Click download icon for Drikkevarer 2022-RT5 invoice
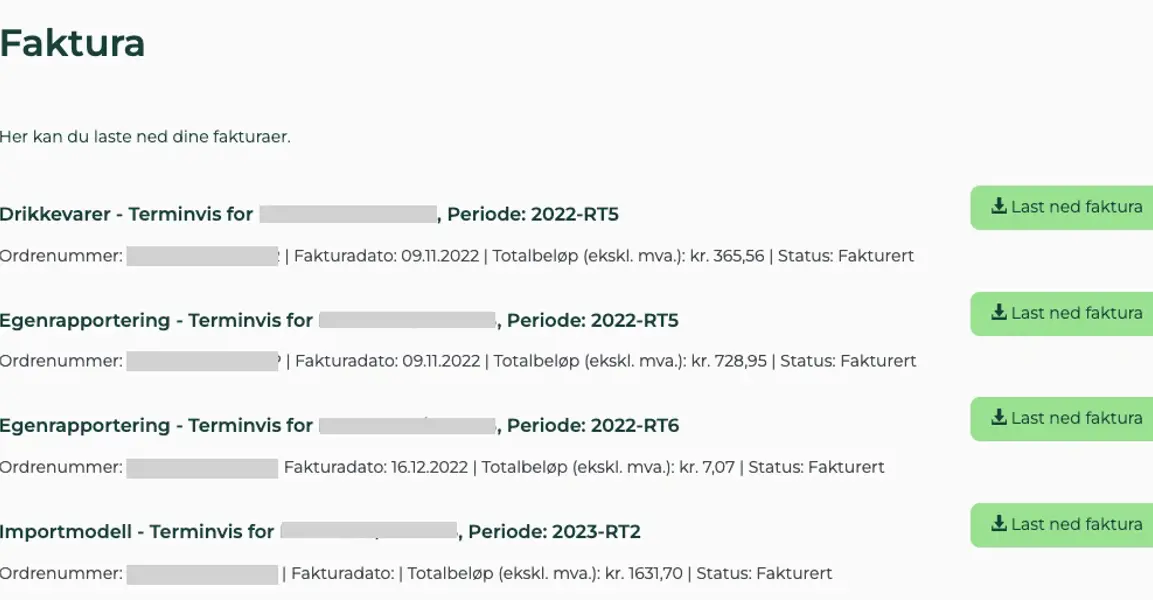1153x600 pixels. pos(998,207)
